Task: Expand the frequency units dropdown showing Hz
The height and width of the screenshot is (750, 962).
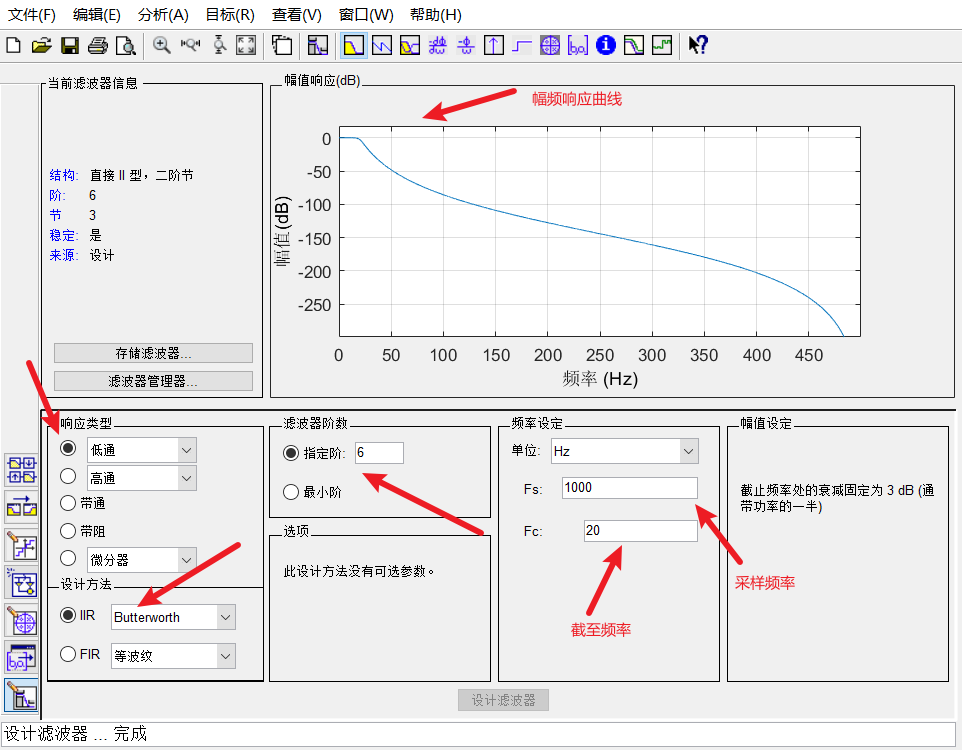Action: click(x=688, y=451)
